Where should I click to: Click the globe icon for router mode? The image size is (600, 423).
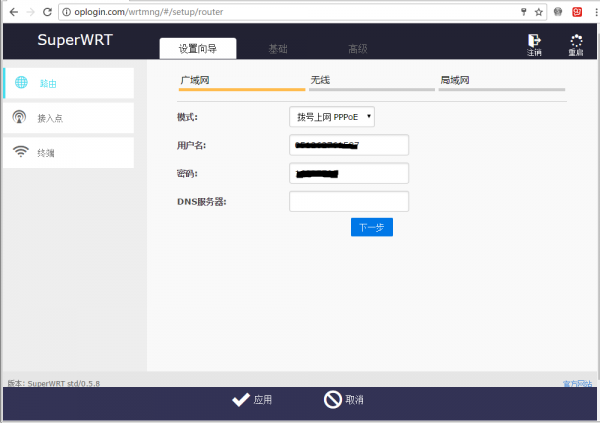21,82
